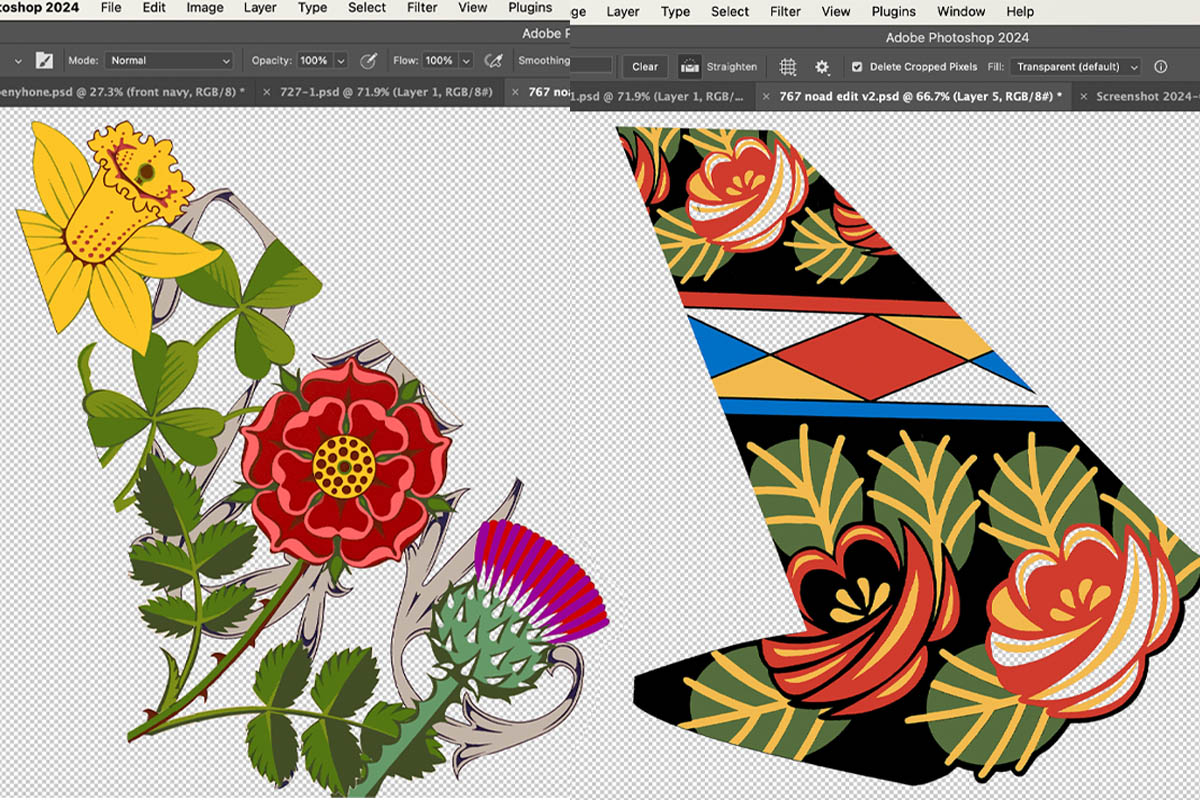Switch to 767 noad edit v2.psd tab
Viewport: 1200px width, 800px height.
pos(920,97)
